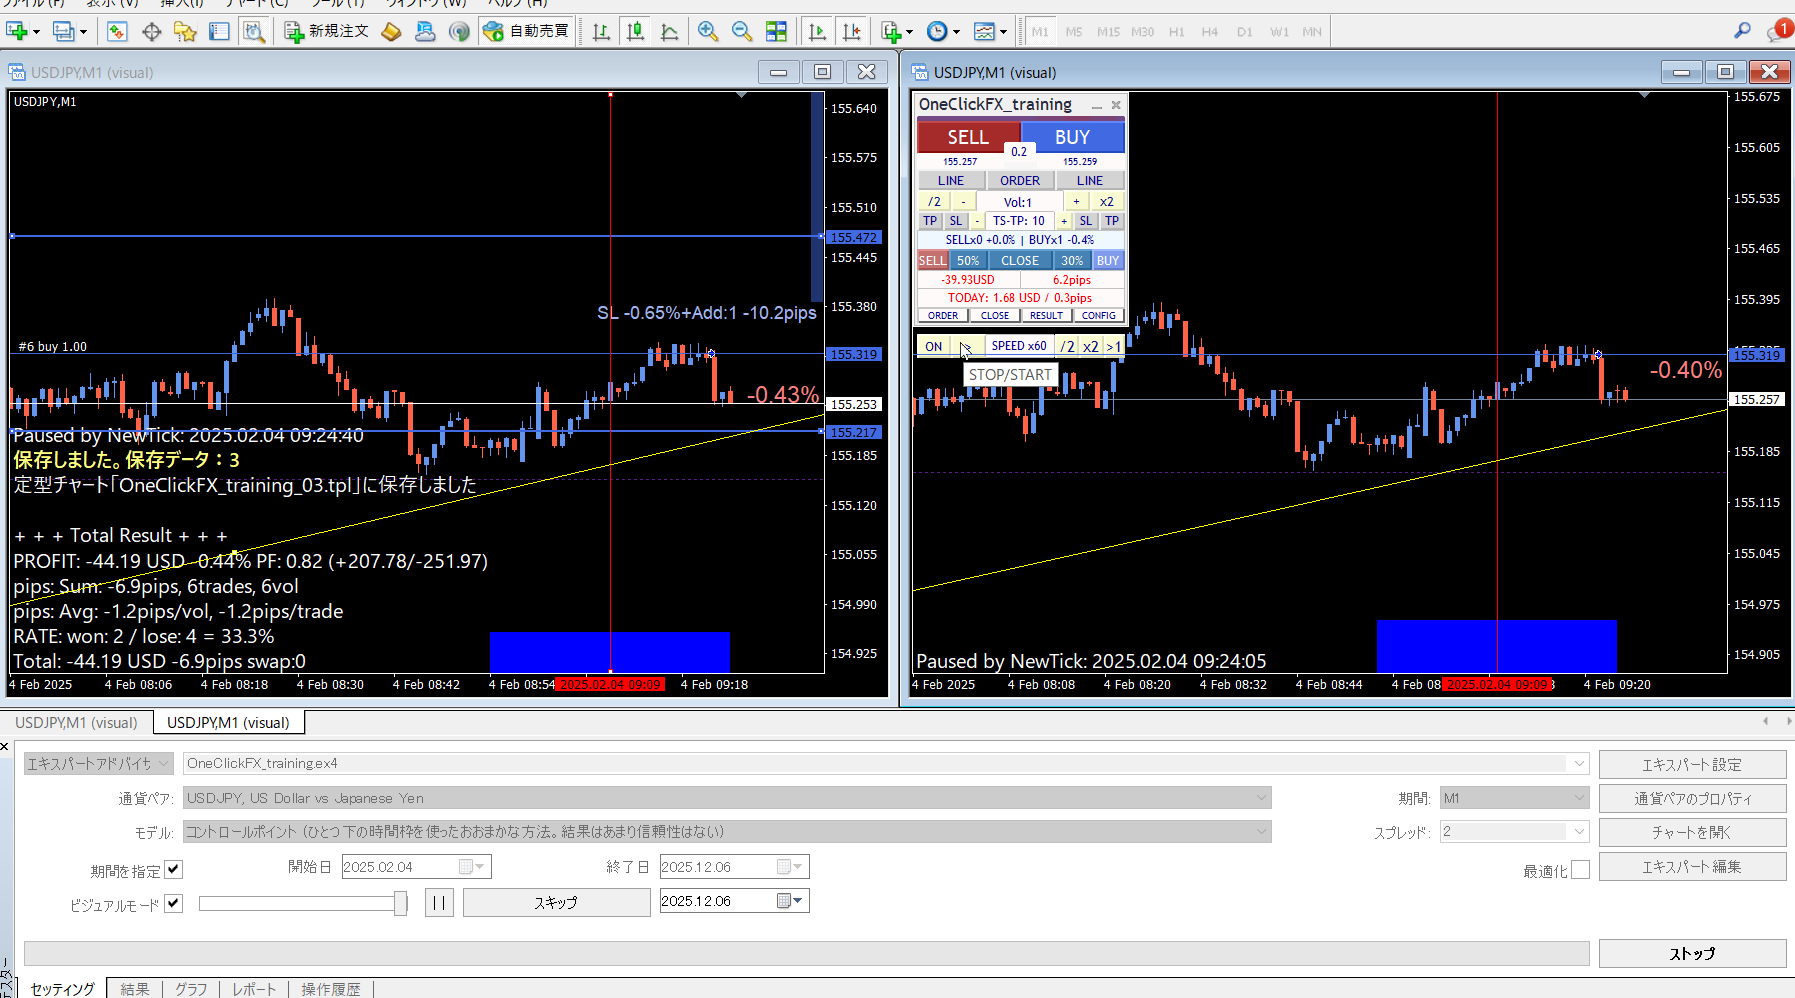Check the 最適化 optimization checkbox
The image size is (1795, 998).
1580,870
